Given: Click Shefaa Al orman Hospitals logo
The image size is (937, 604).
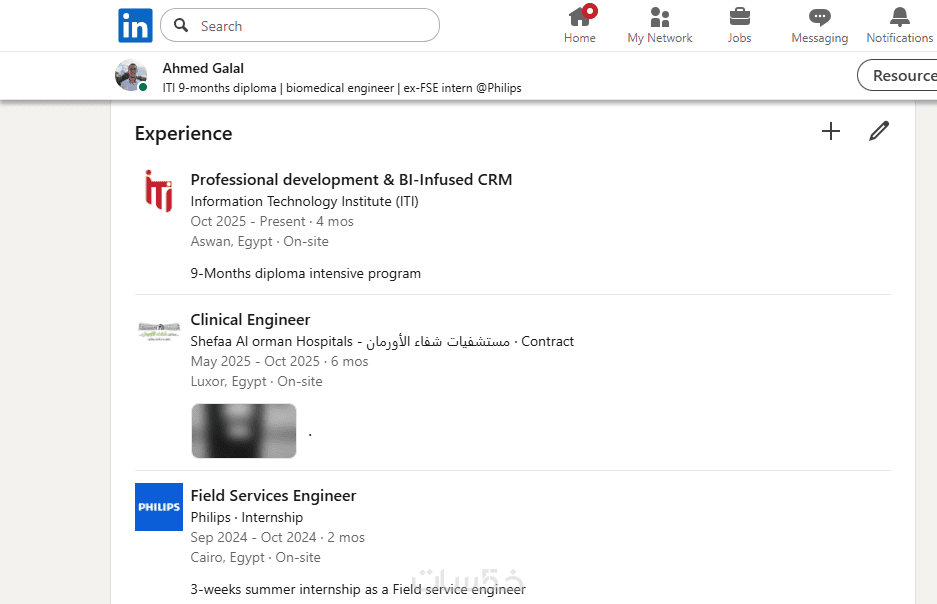Looking at the screenshot, I should point(159,331).
